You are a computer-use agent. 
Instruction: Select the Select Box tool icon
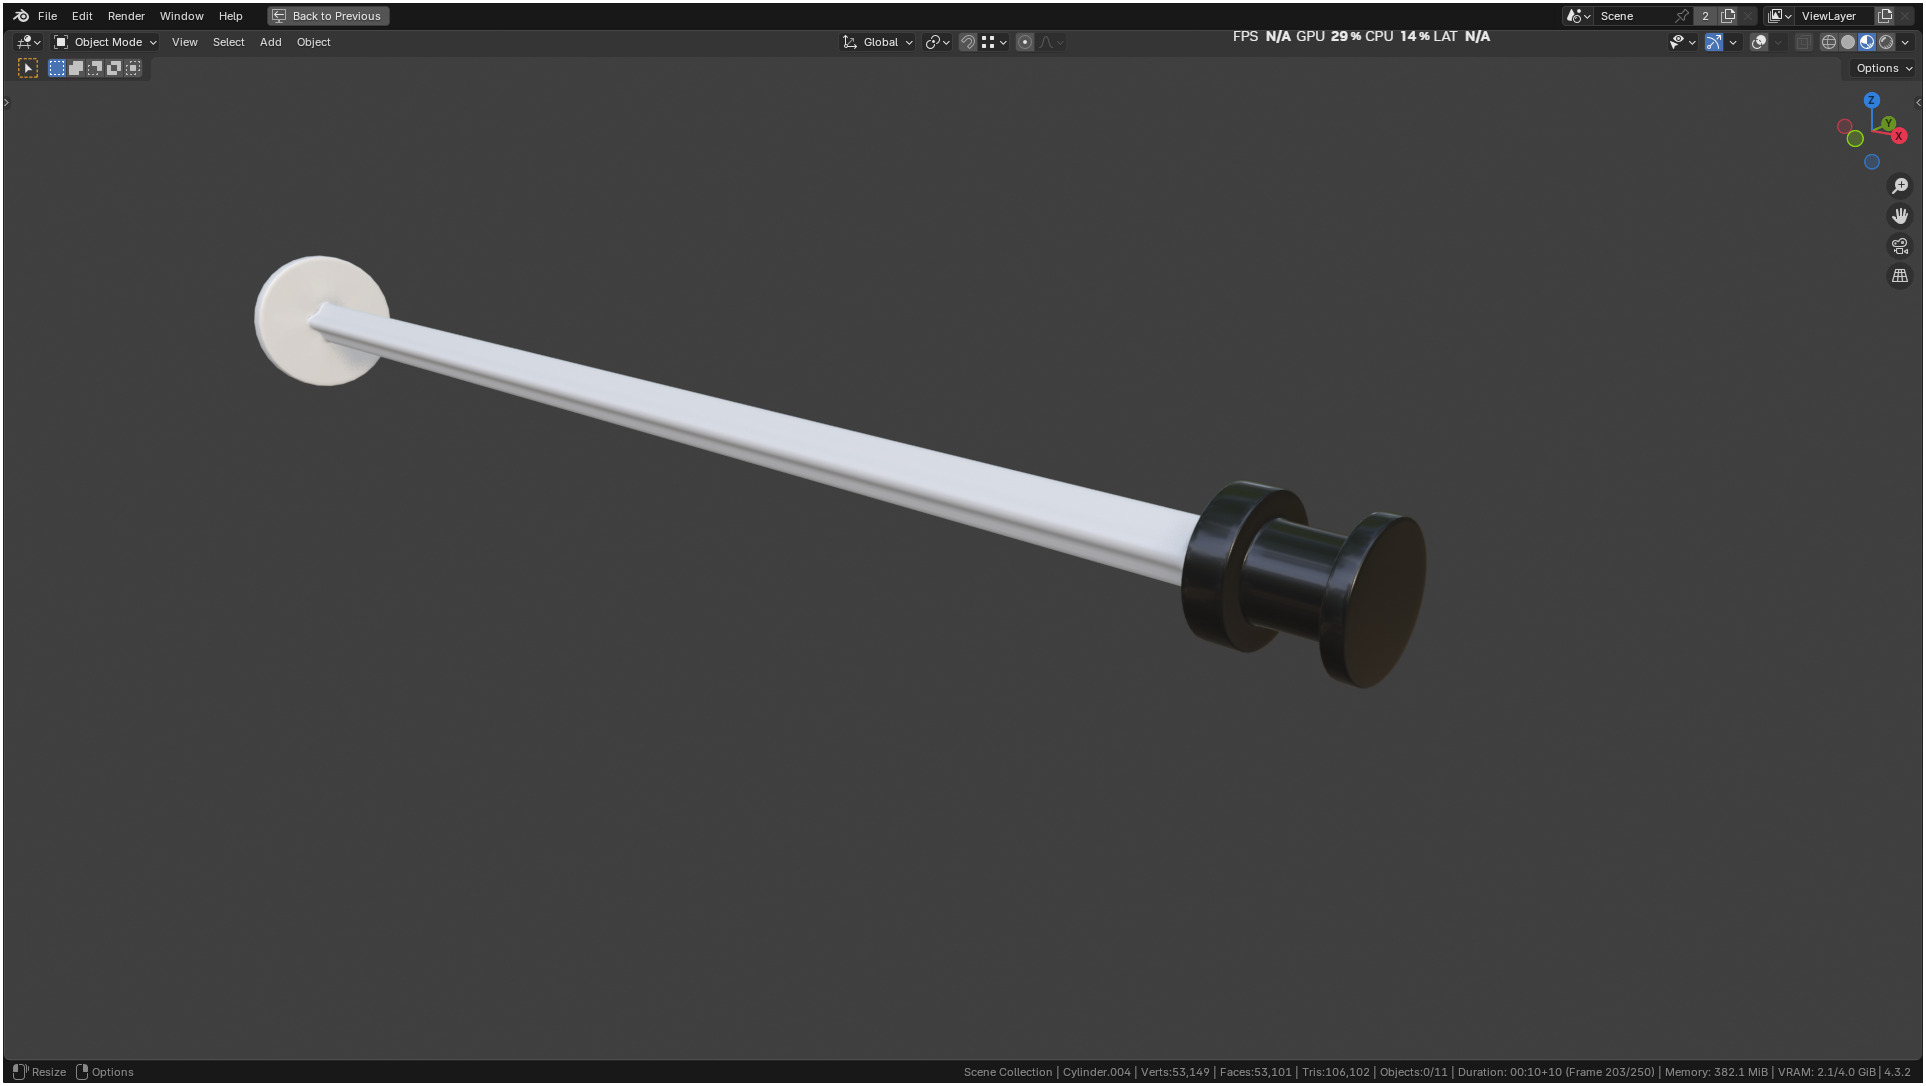(28, 68)
